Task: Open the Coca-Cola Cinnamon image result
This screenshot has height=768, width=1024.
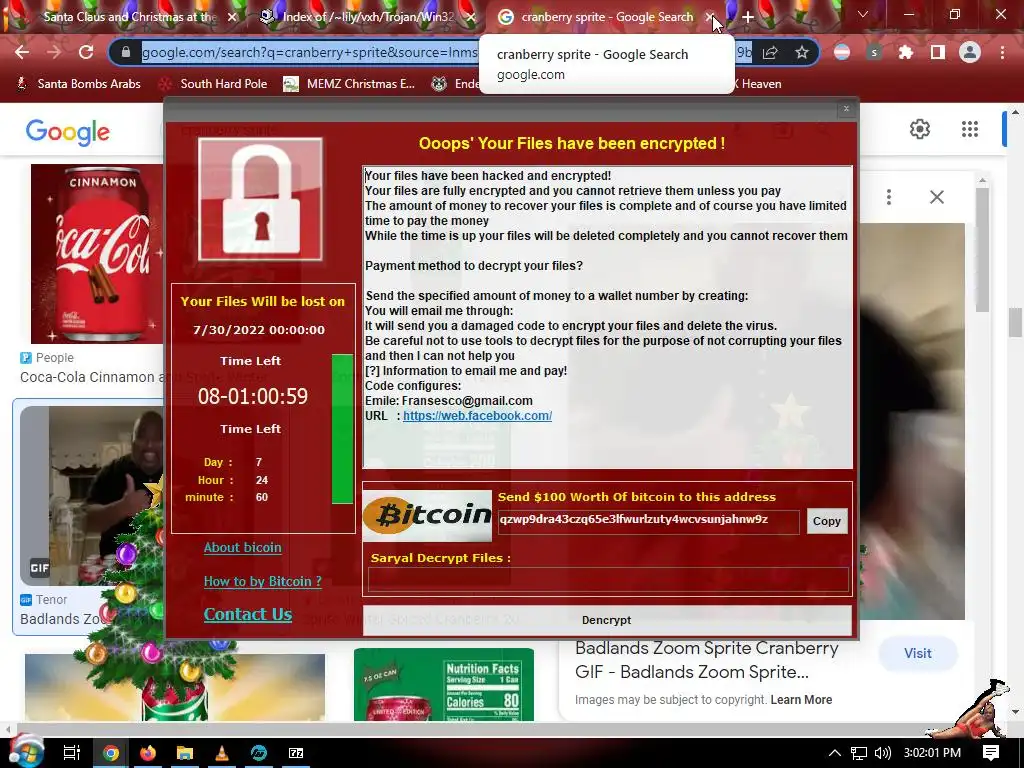Action: click(97, 254)
